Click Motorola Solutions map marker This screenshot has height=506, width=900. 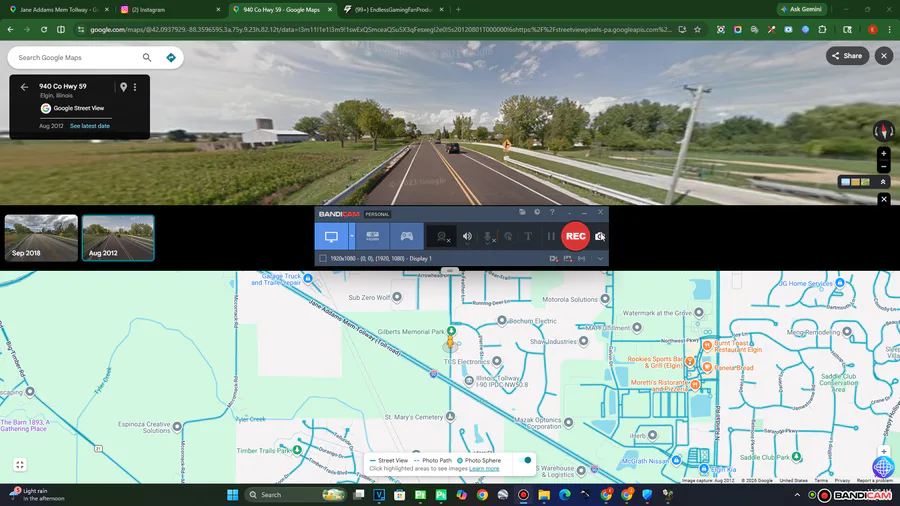(605, 299)
